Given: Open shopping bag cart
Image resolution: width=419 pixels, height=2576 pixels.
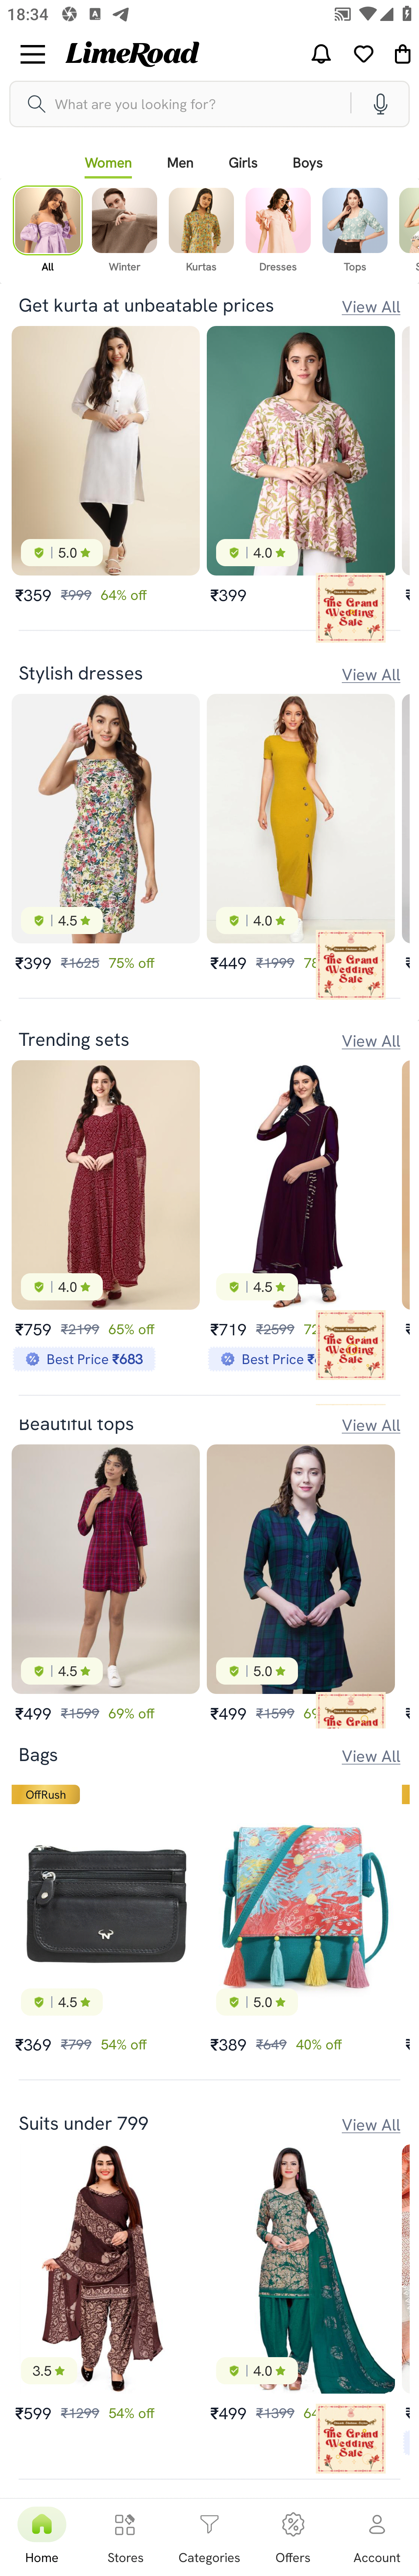Looking at the screenshot, I should click(402, 54).
